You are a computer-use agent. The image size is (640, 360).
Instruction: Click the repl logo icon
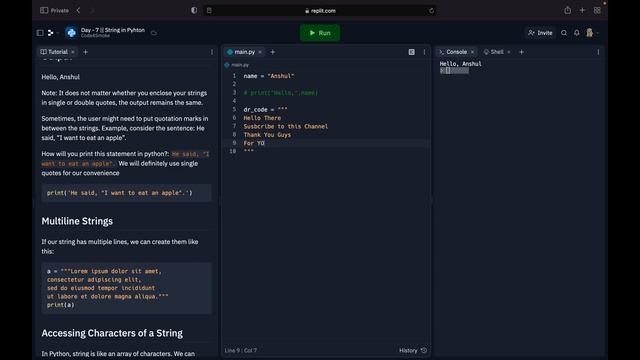click(x=71, y=33)
